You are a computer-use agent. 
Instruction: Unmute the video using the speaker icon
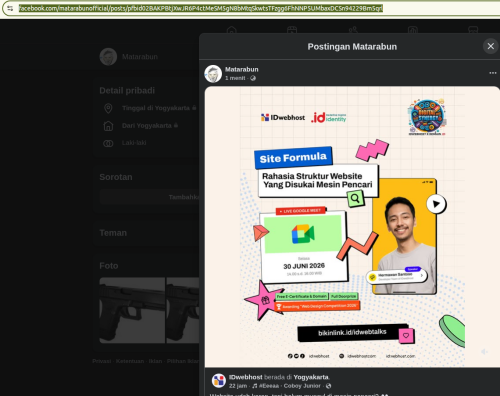point(484,352)
